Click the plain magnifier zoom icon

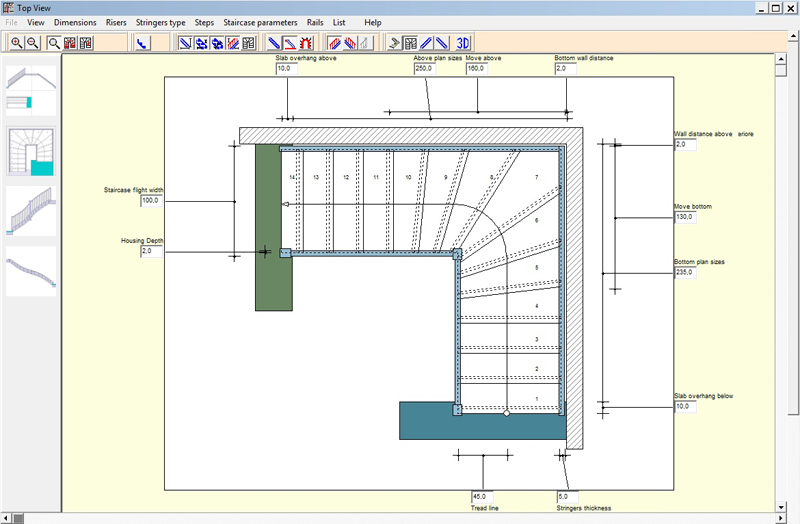[x=54, y=43]
